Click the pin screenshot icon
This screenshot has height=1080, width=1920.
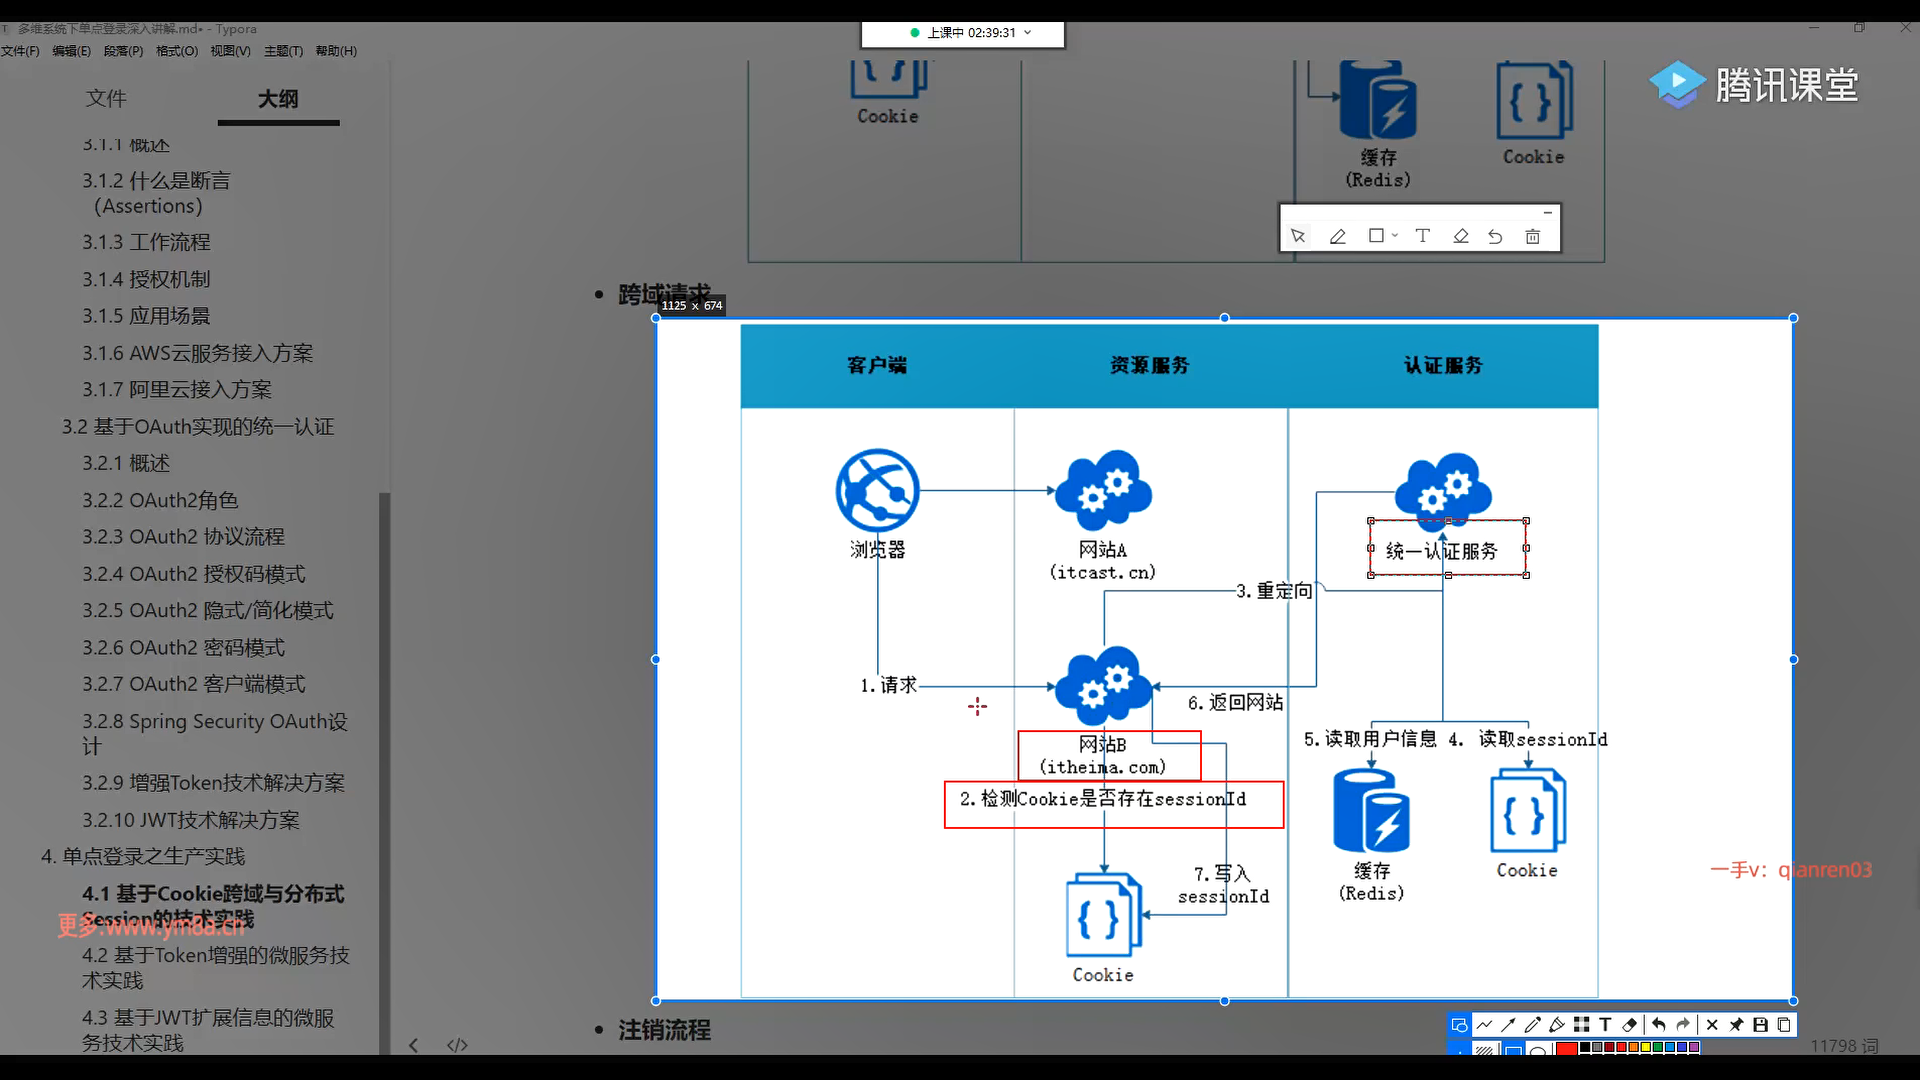point(1736,1025)
